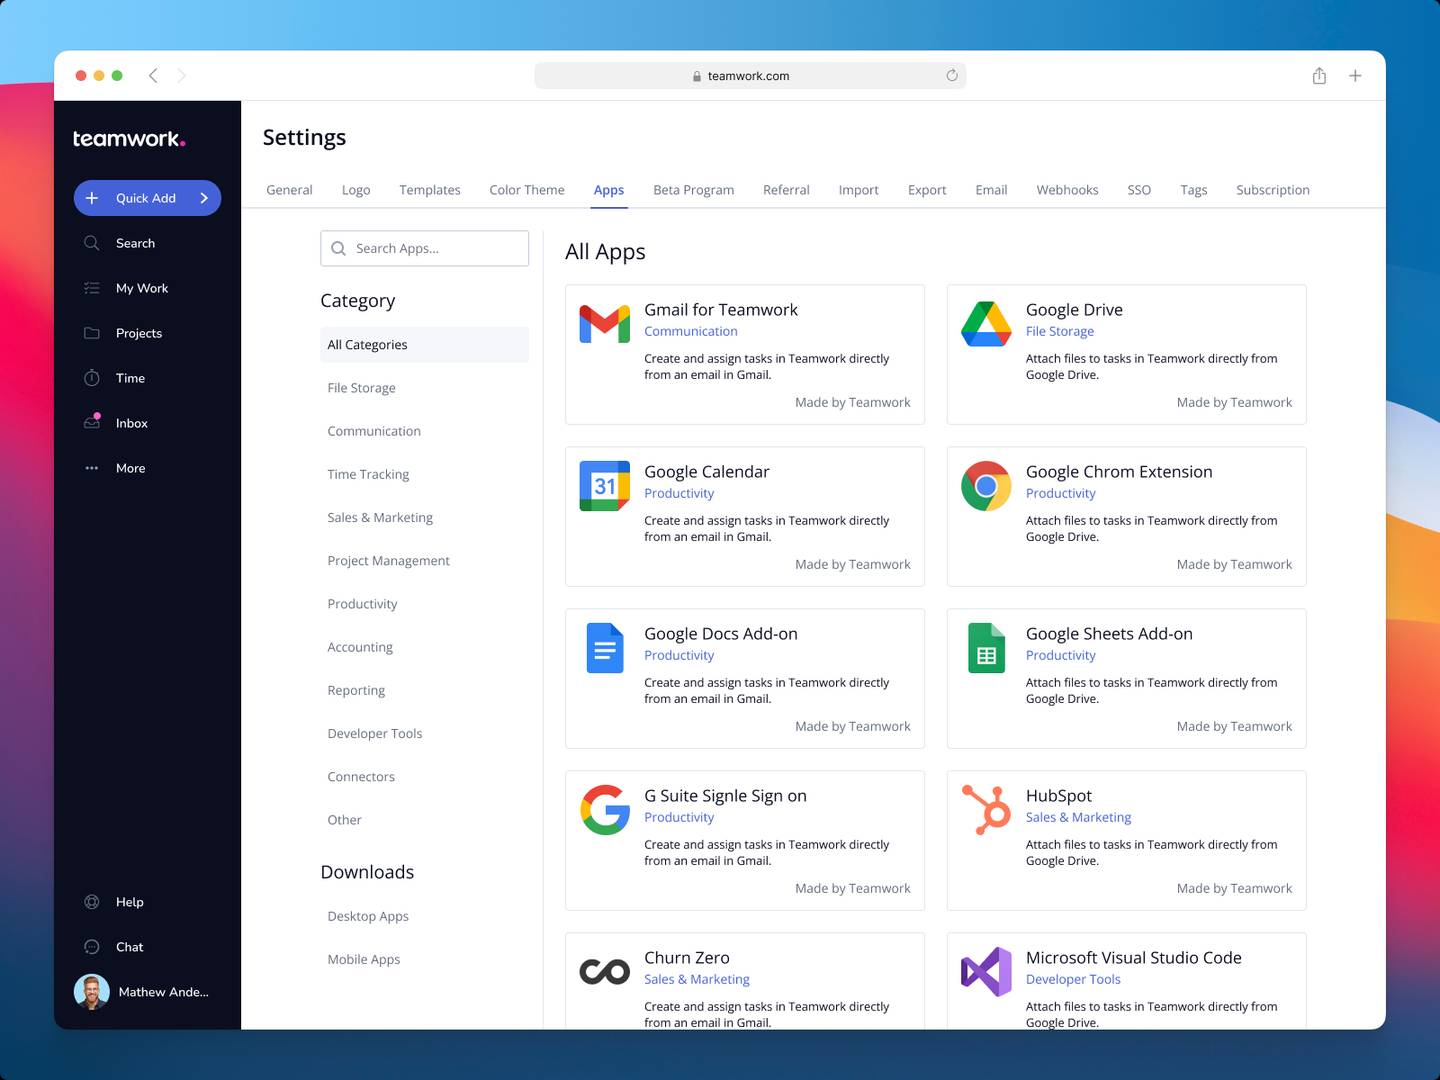
Task: Open Inbox from the sidebar icon
Action: 92,423
